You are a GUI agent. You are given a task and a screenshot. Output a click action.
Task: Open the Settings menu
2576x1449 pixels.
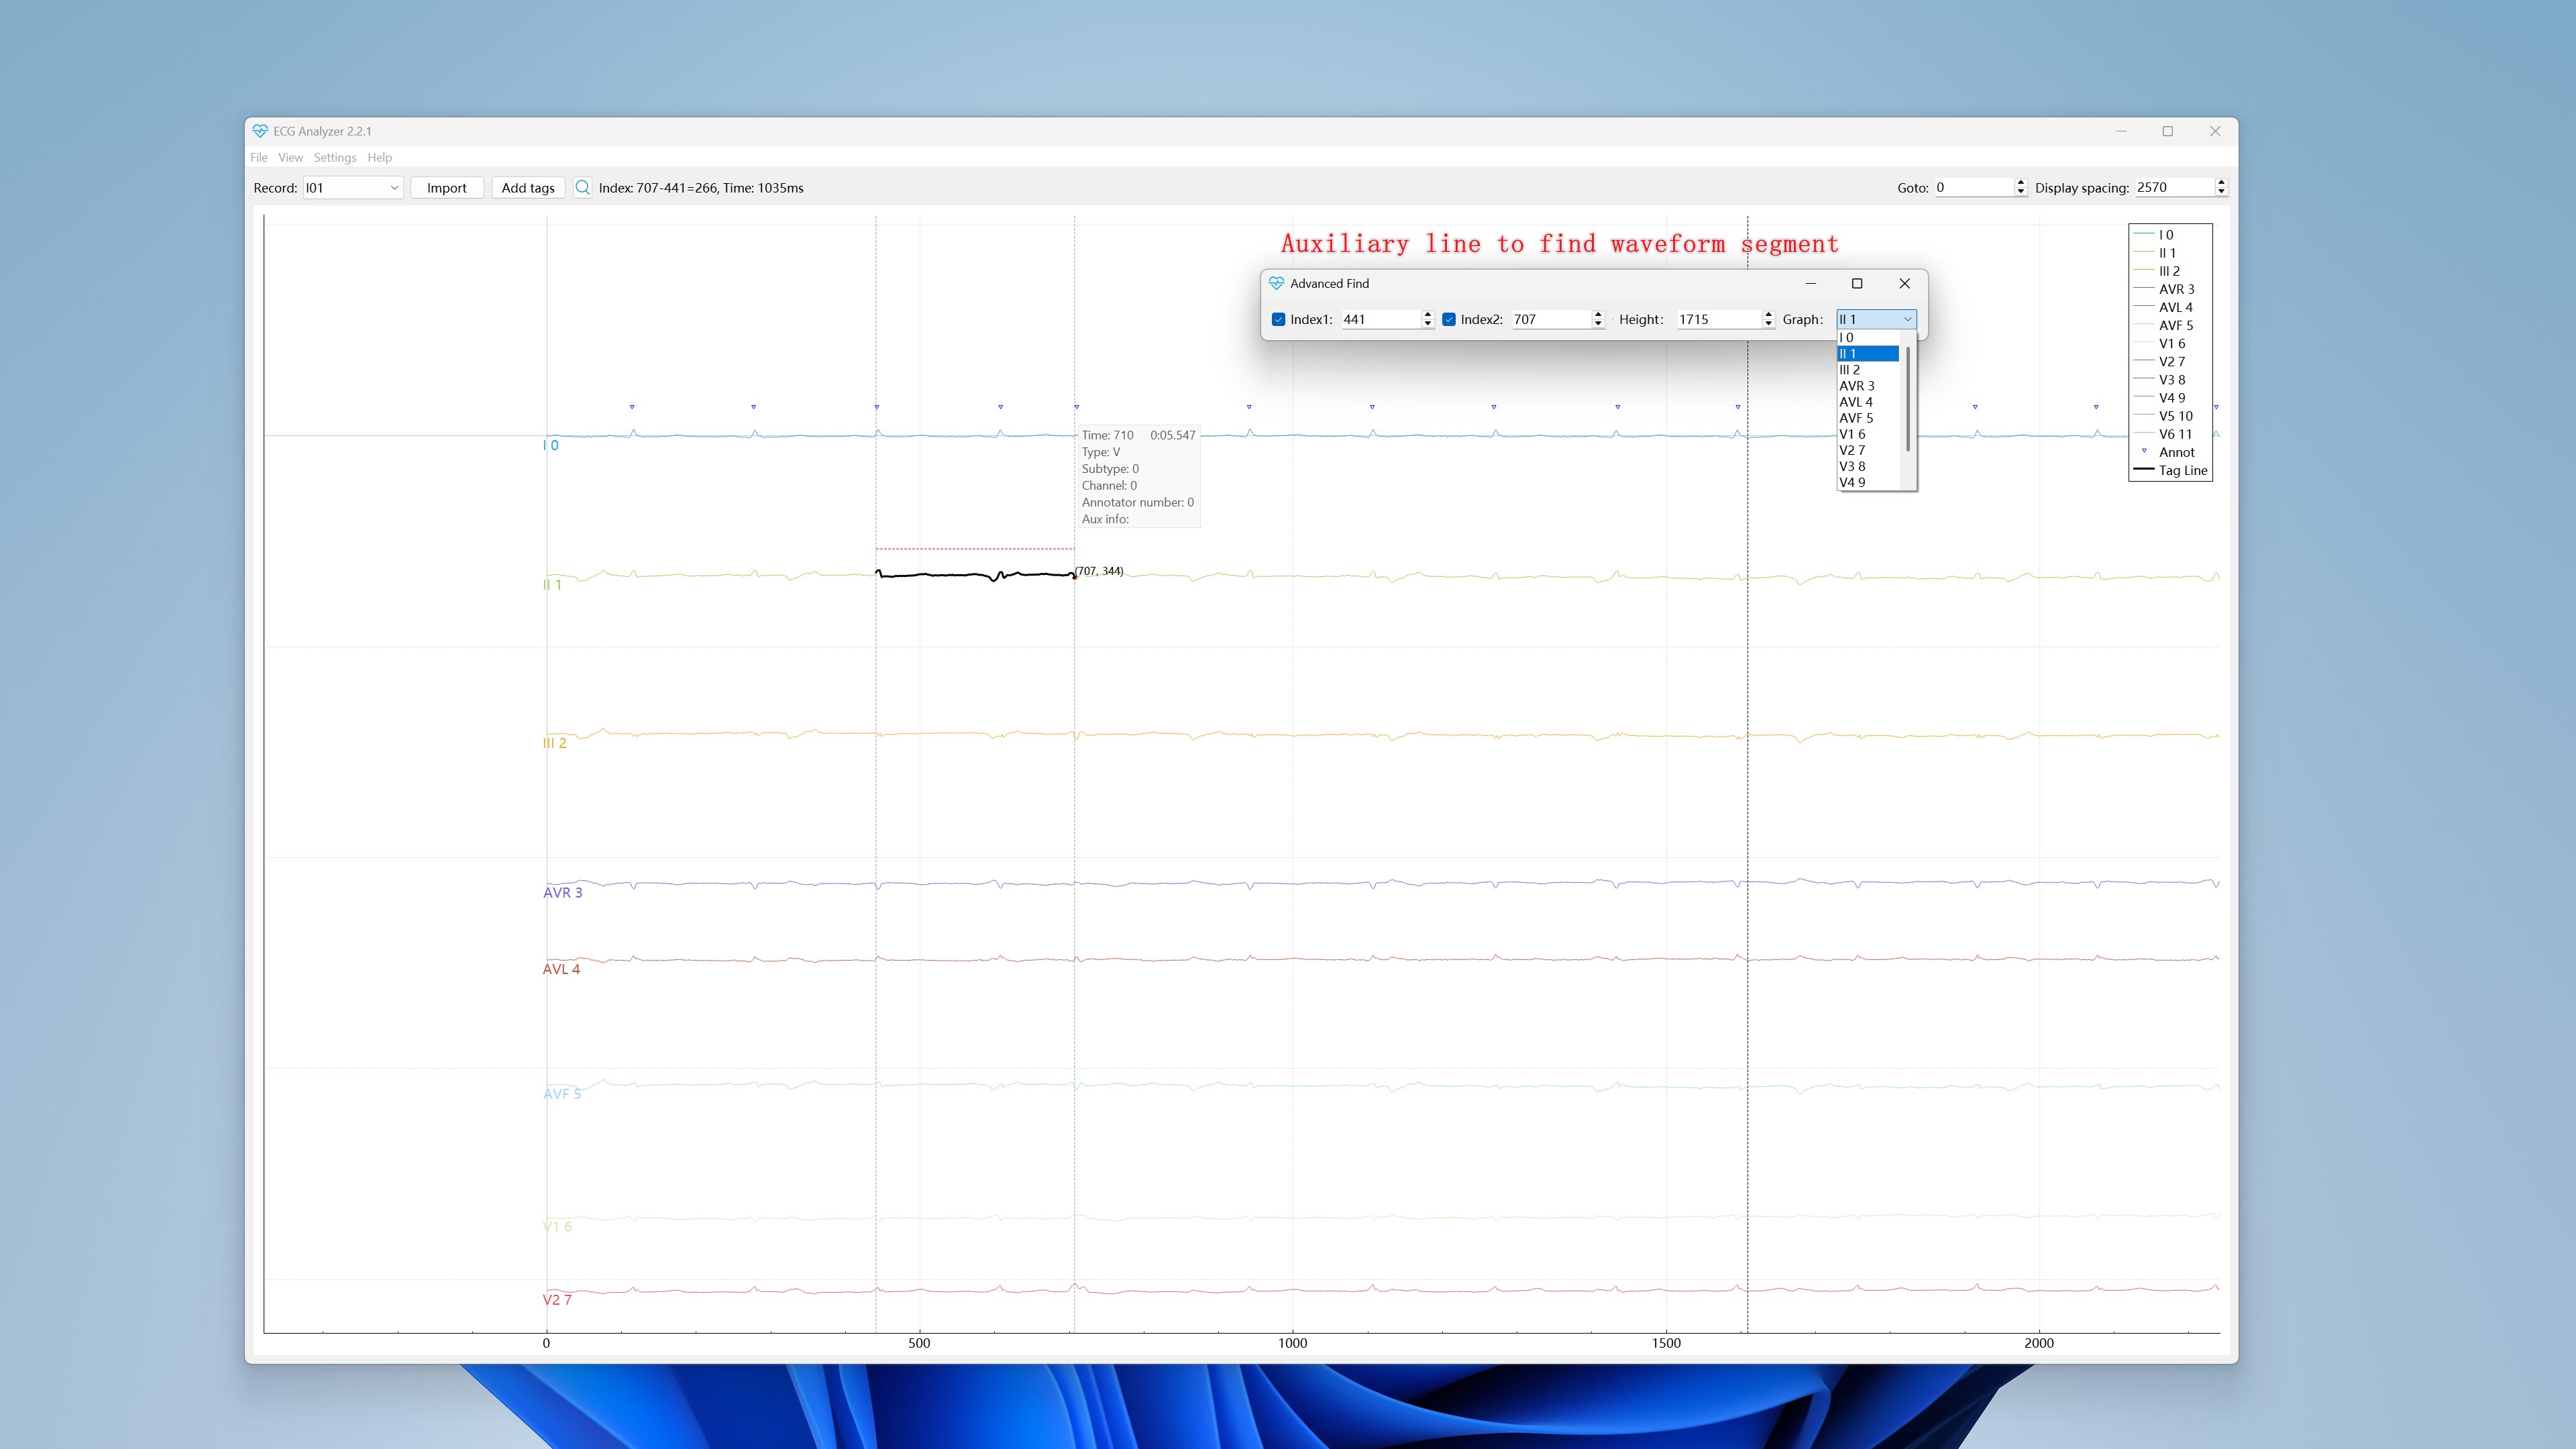coord(335,157)
